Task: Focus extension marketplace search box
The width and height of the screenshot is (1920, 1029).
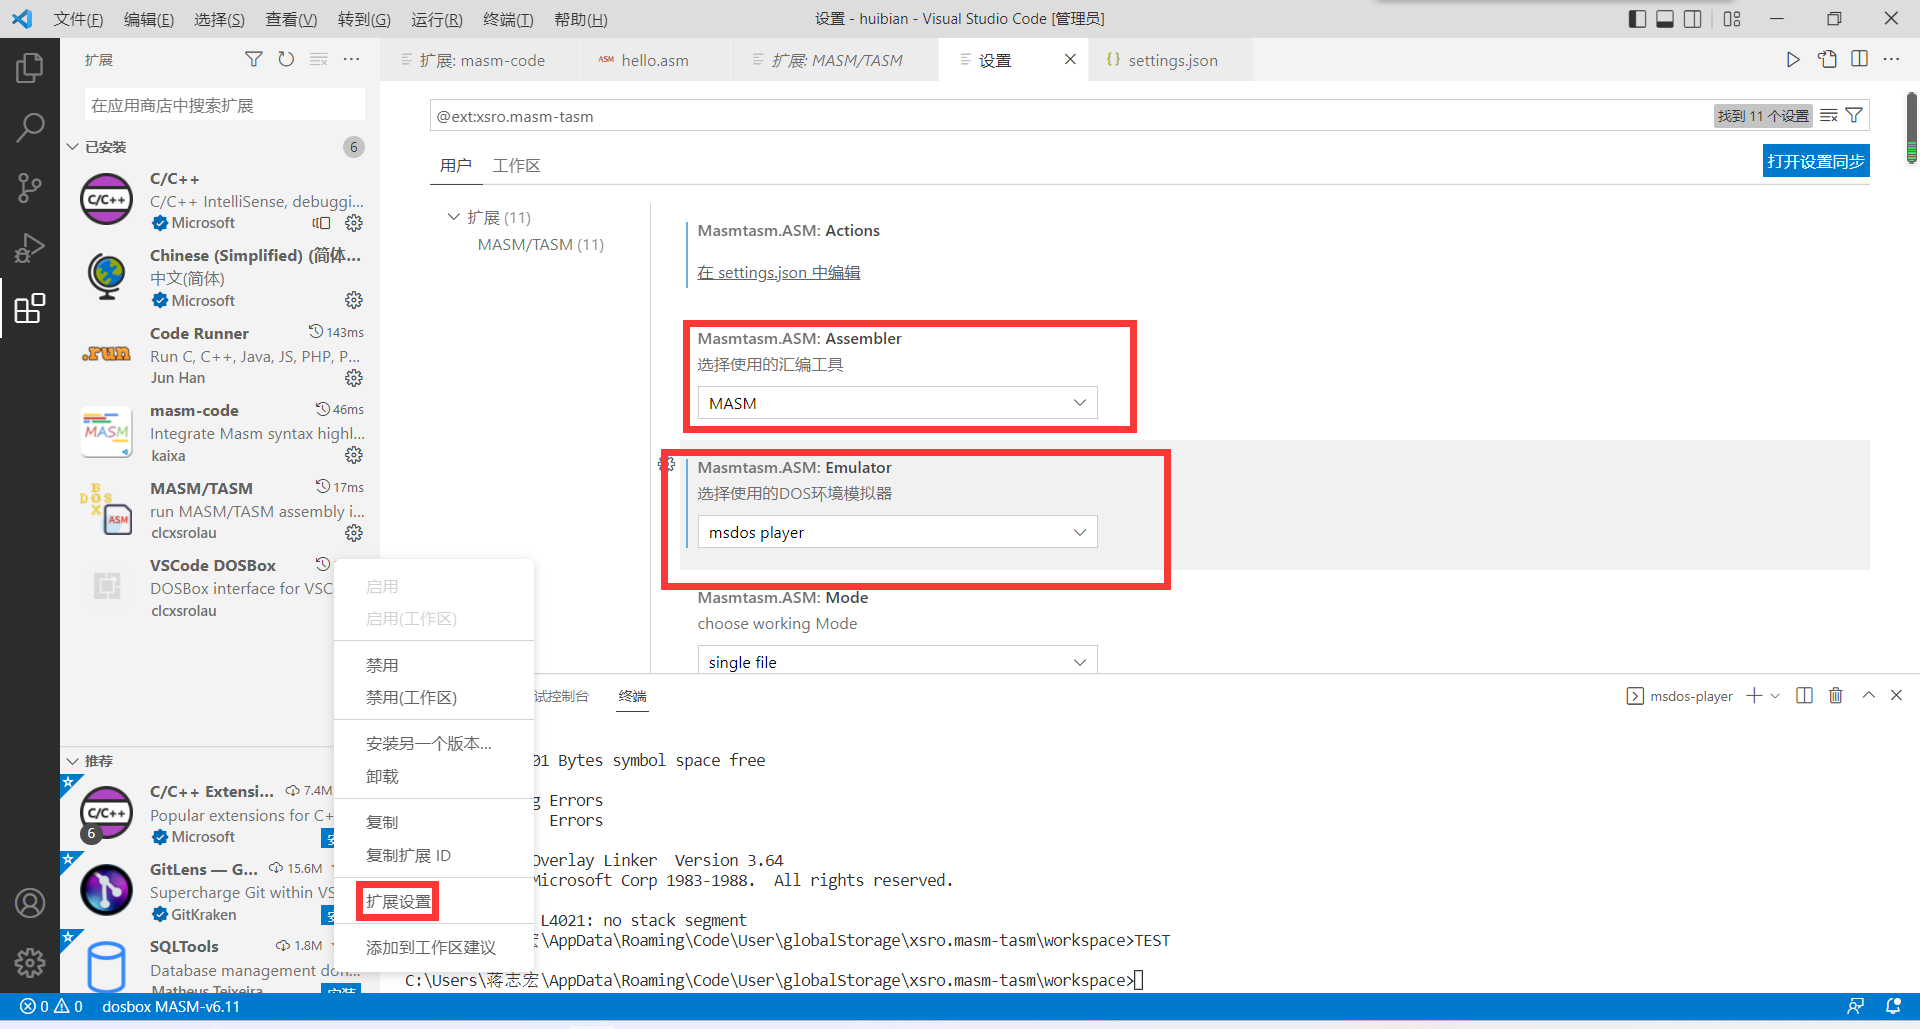Action: [x=225, y=105]
